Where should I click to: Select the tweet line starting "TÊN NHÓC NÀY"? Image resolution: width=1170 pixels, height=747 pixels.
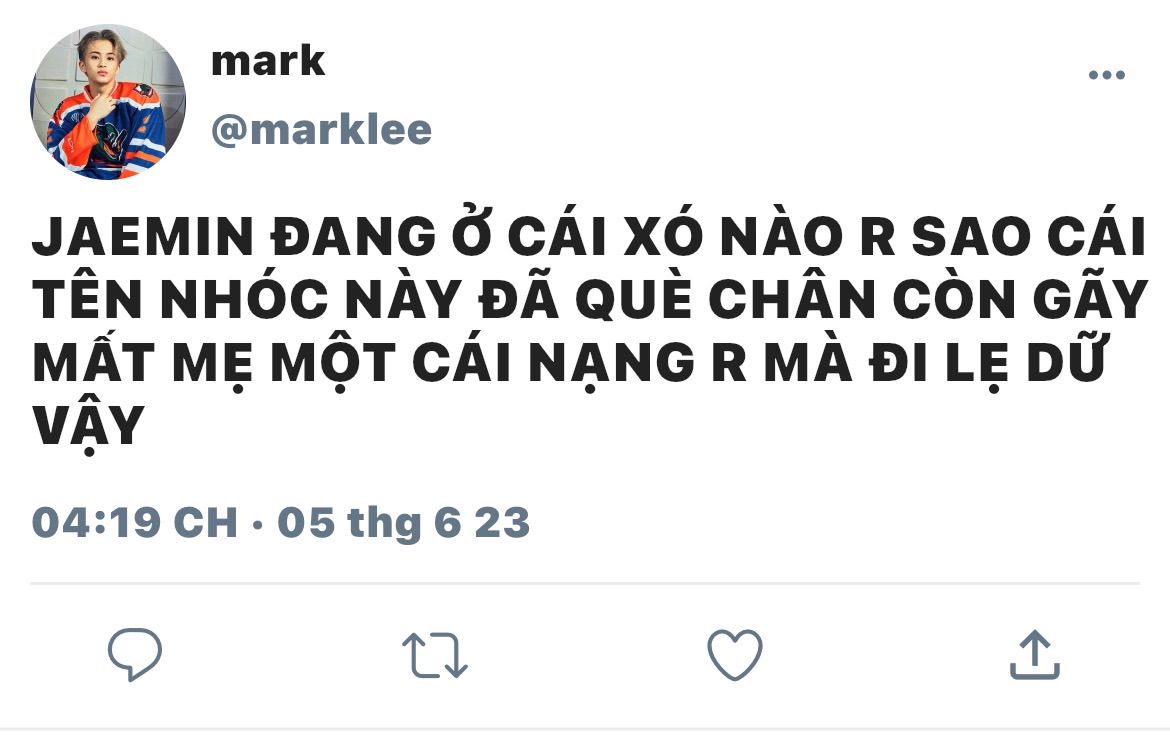[x=589, y=300]
